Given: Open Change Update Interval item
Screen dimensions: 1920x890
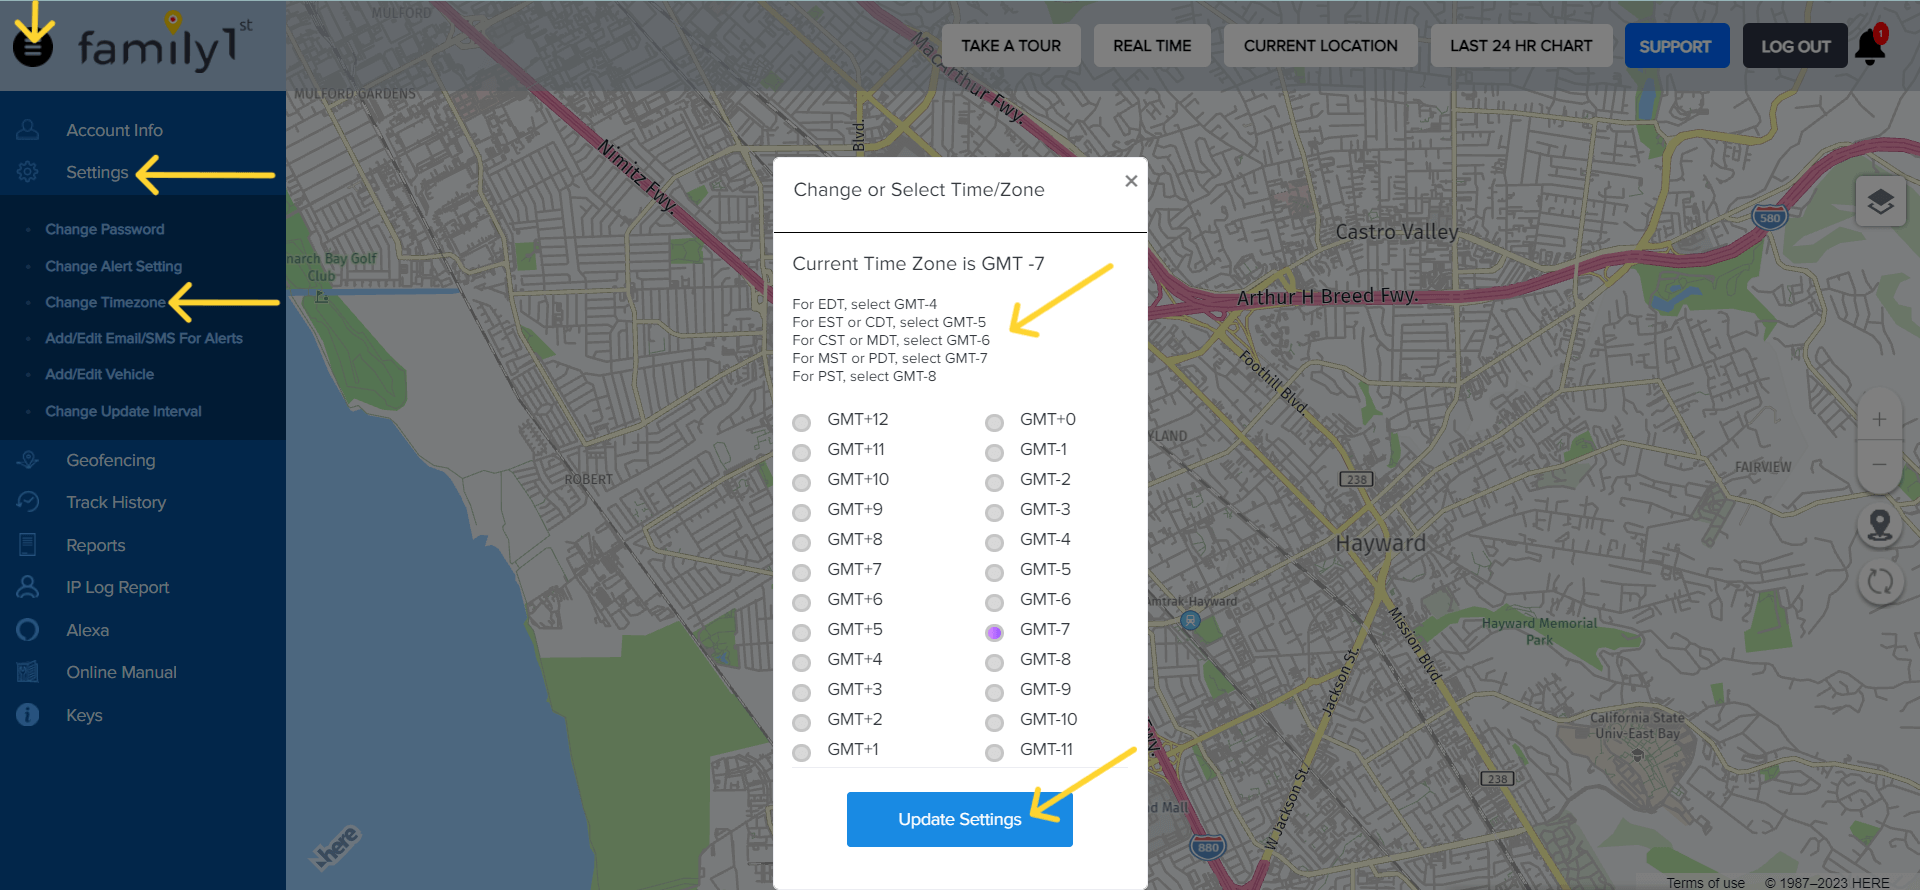Looking at the screenshot, I should click(x=123, y=411).
